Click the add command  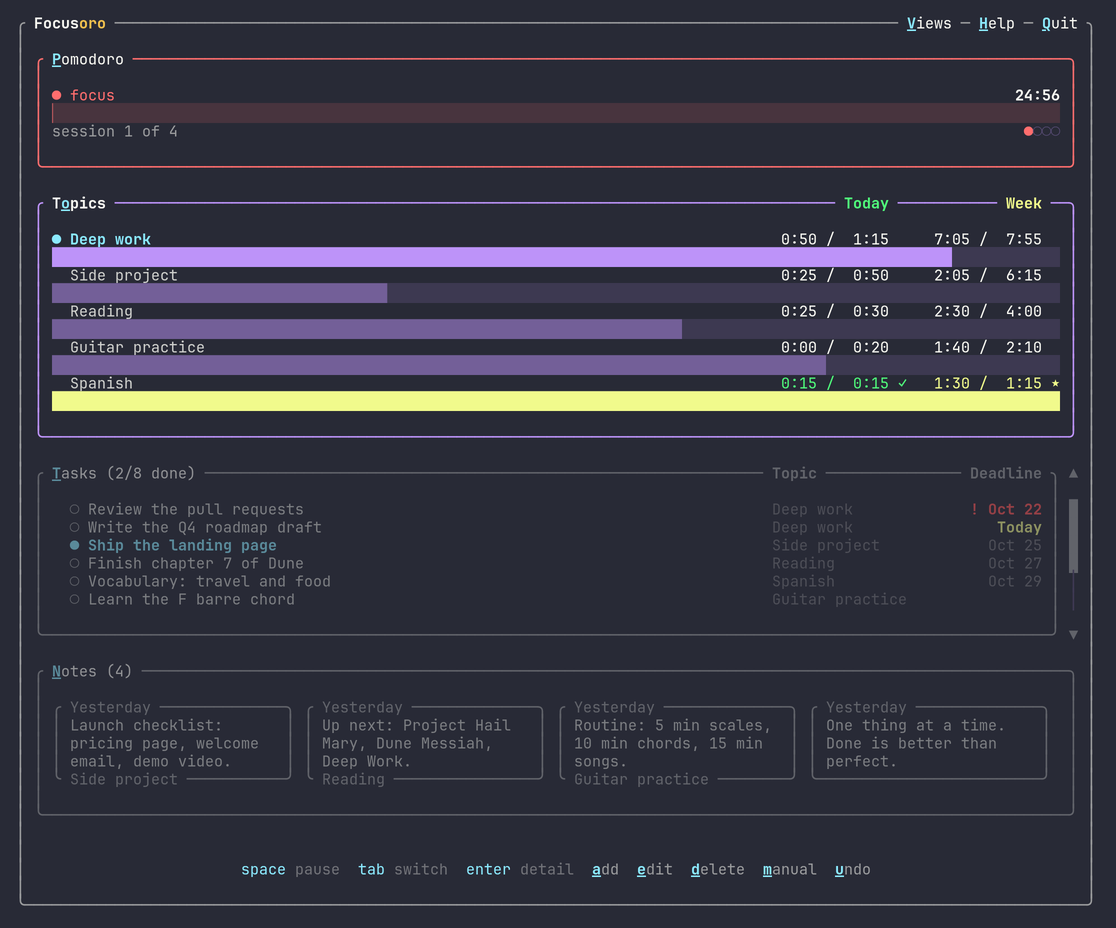coord(605,870)
